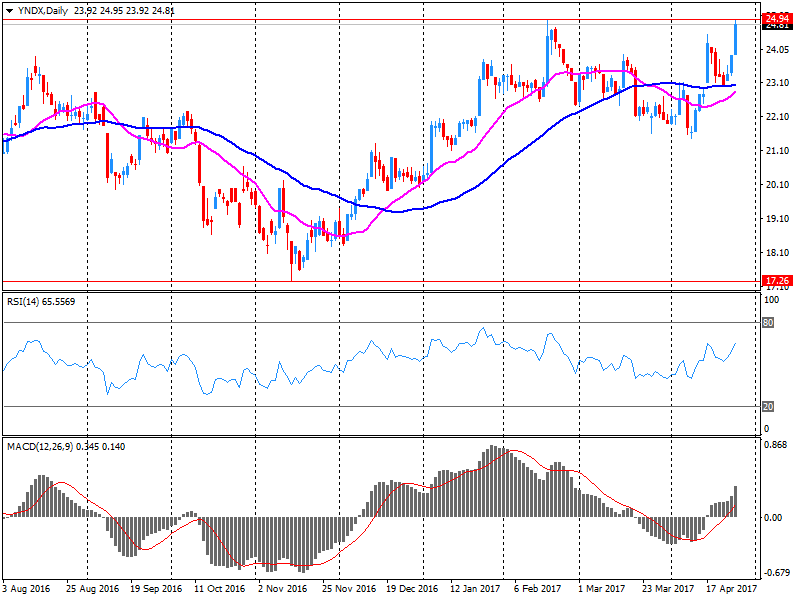Image resolution: width=800 pixels, height=600 pixels.
Task: Click the red 24.94 resistance price label
Action: (777, 19)
